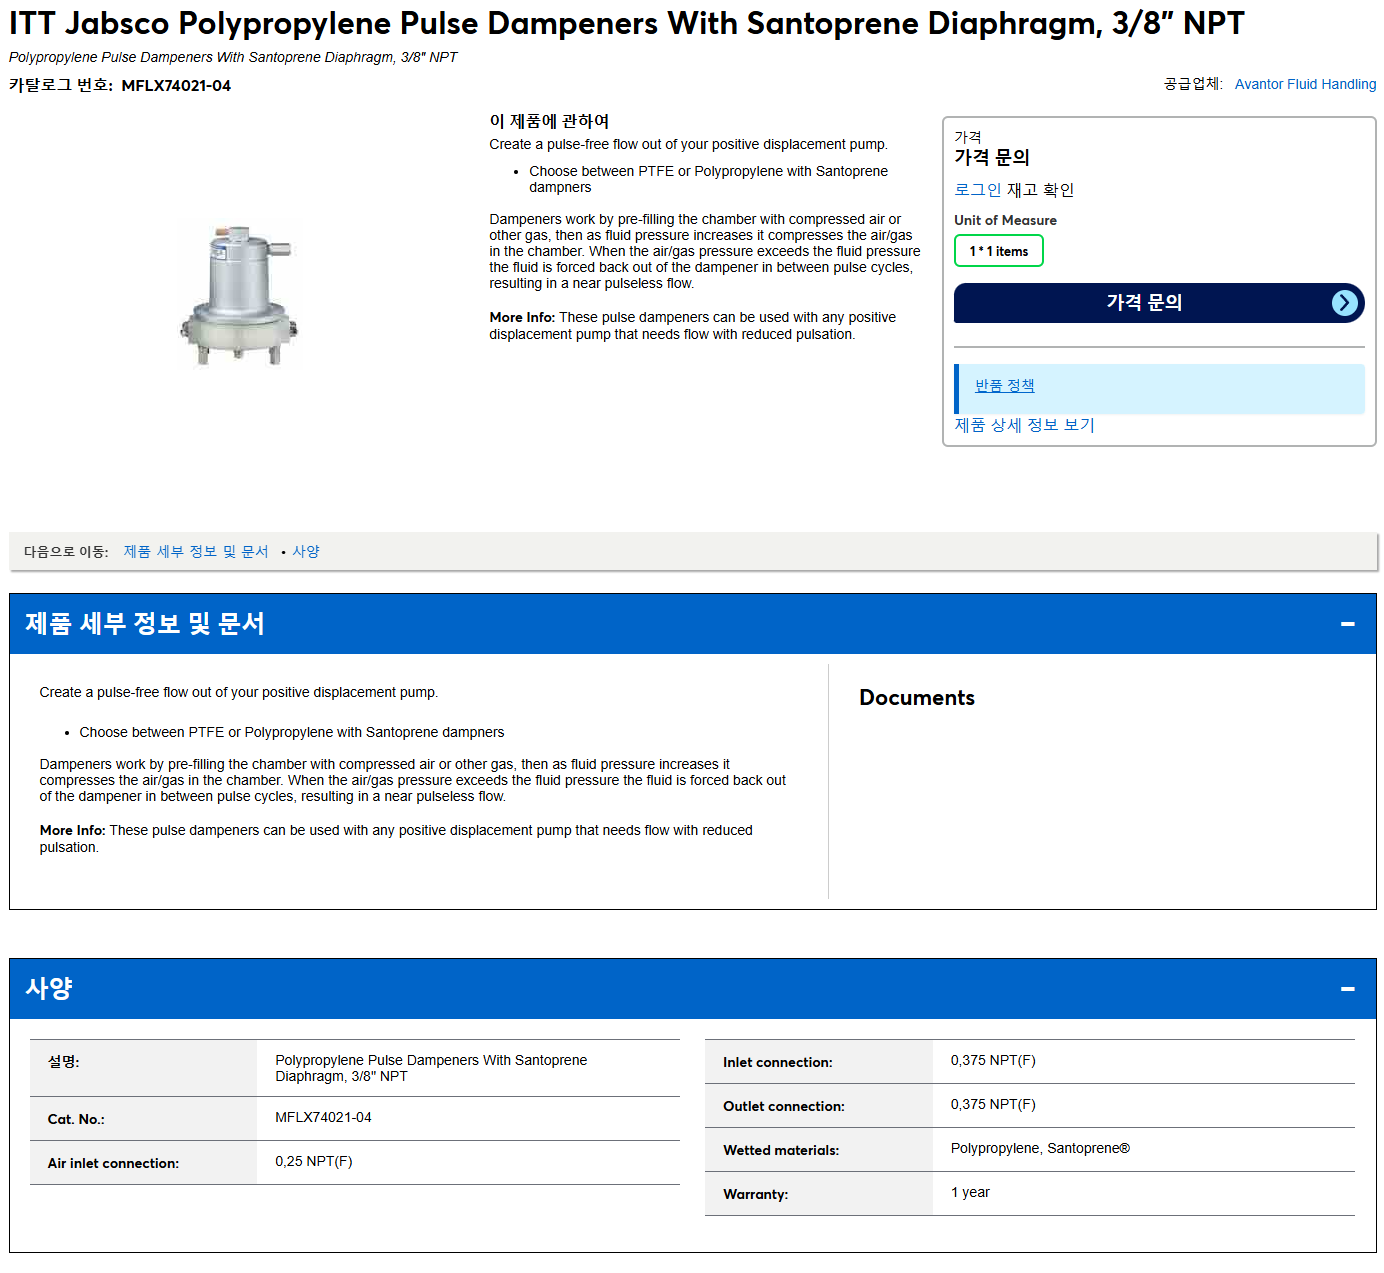Click the 이 제품에 관하여 heading
The image size is (1384, 1273).
[x=549, y=121]
